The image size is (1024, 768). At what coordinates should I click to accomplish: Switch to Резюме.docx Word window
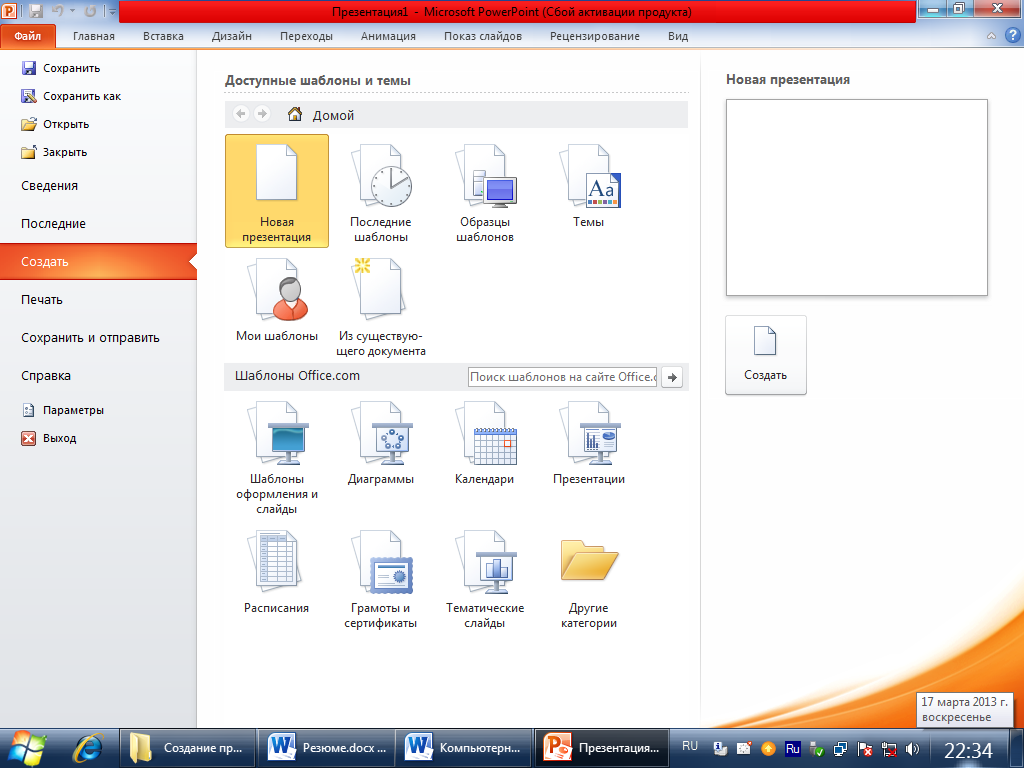coord(327,748)
